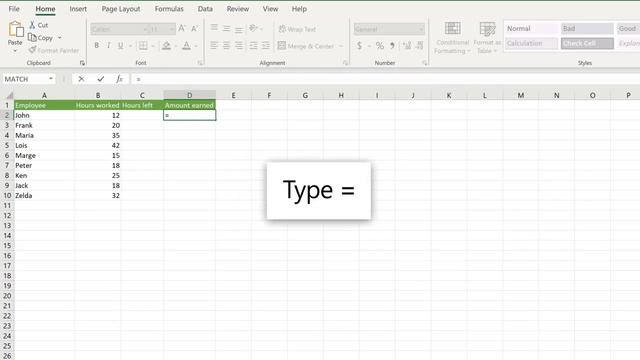
Task: Expand Paste options arrow
Action: [x=15, y=51]
